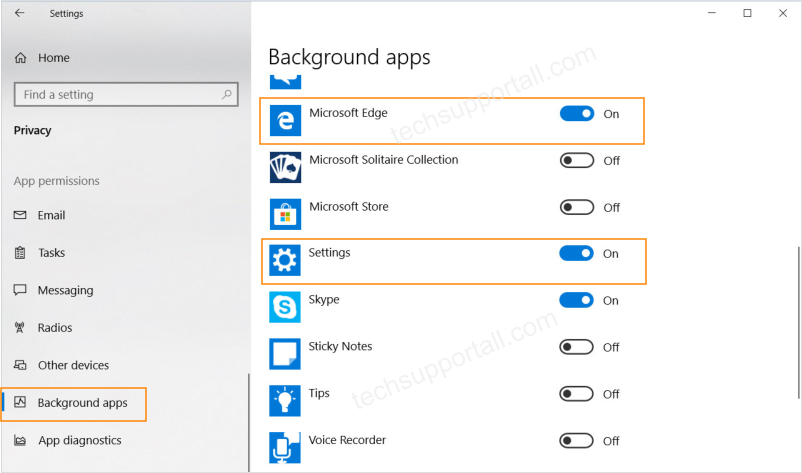Image resolution: width=802 pixels, height=473 pixels.
Task: Click the Settings gear app icon
Action: click(284, 260)
